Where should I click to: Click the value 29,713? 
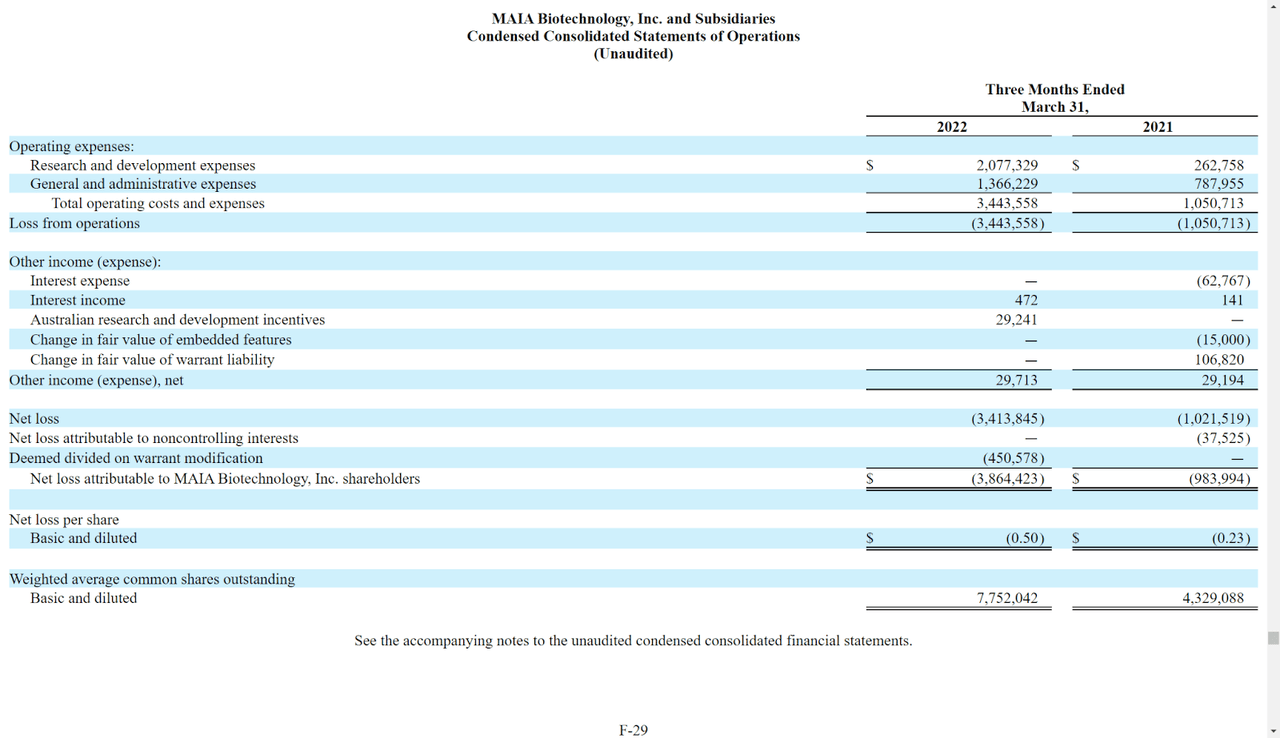[1016, 381]
